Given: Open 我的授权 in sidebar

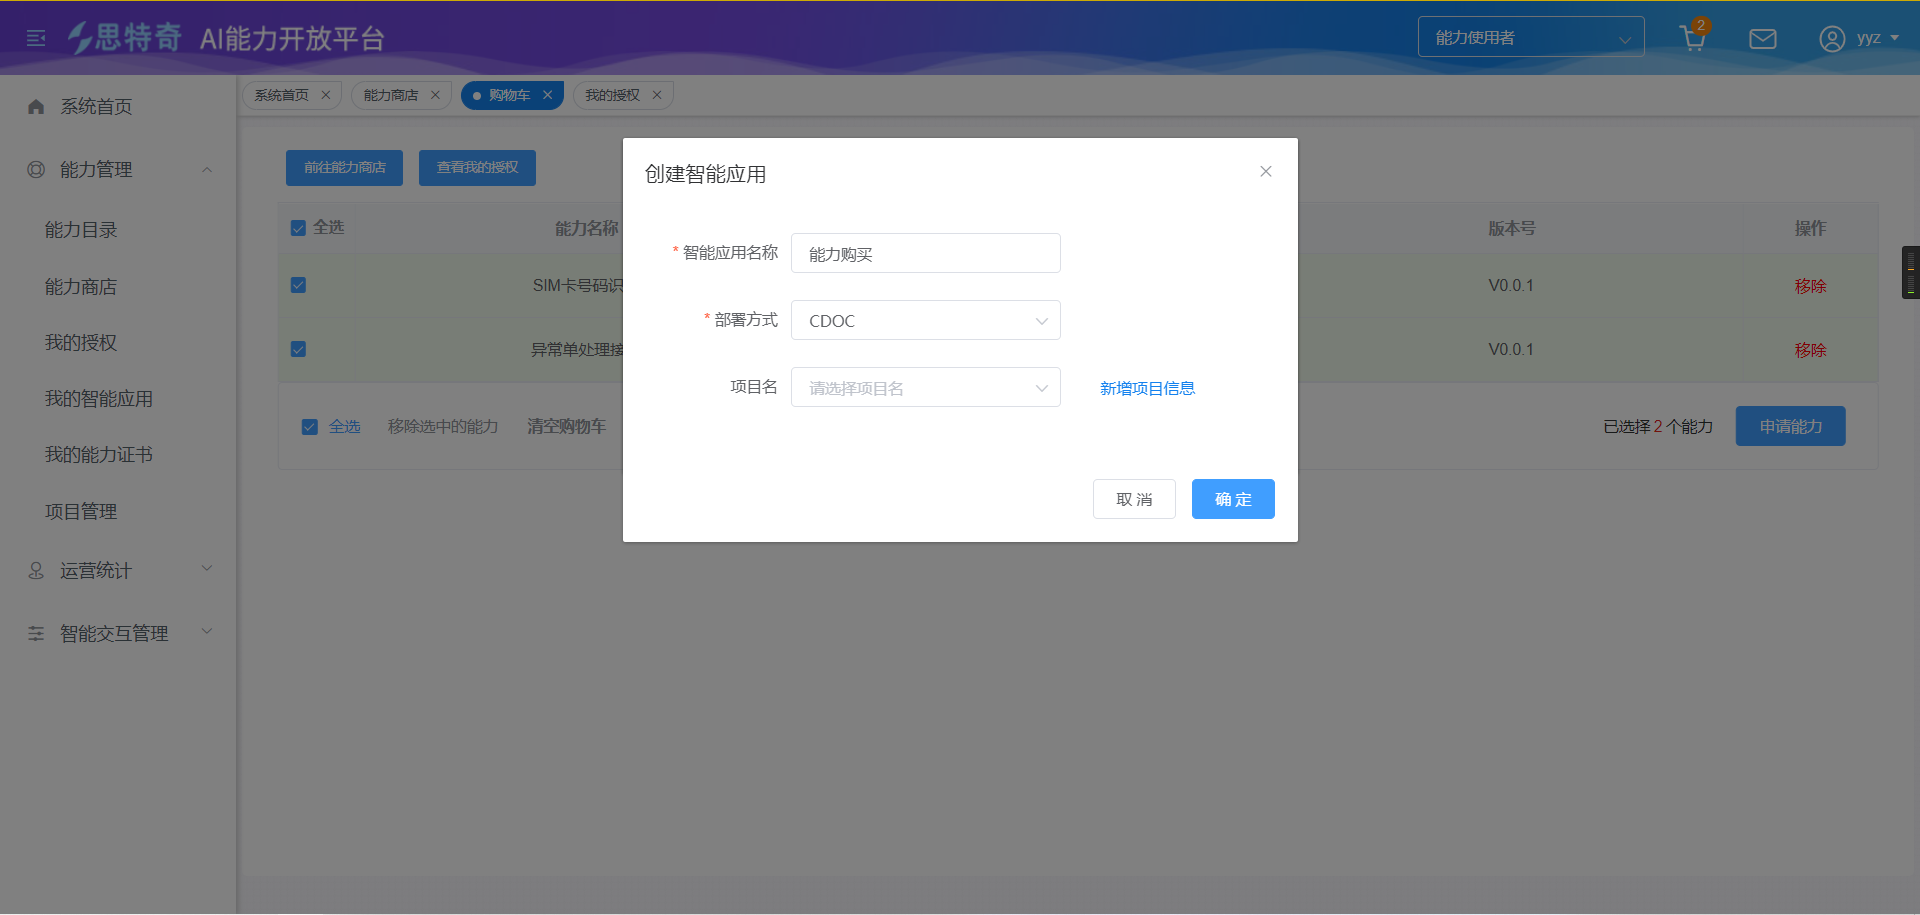Looking at the screenshot, I should (81, 343).
